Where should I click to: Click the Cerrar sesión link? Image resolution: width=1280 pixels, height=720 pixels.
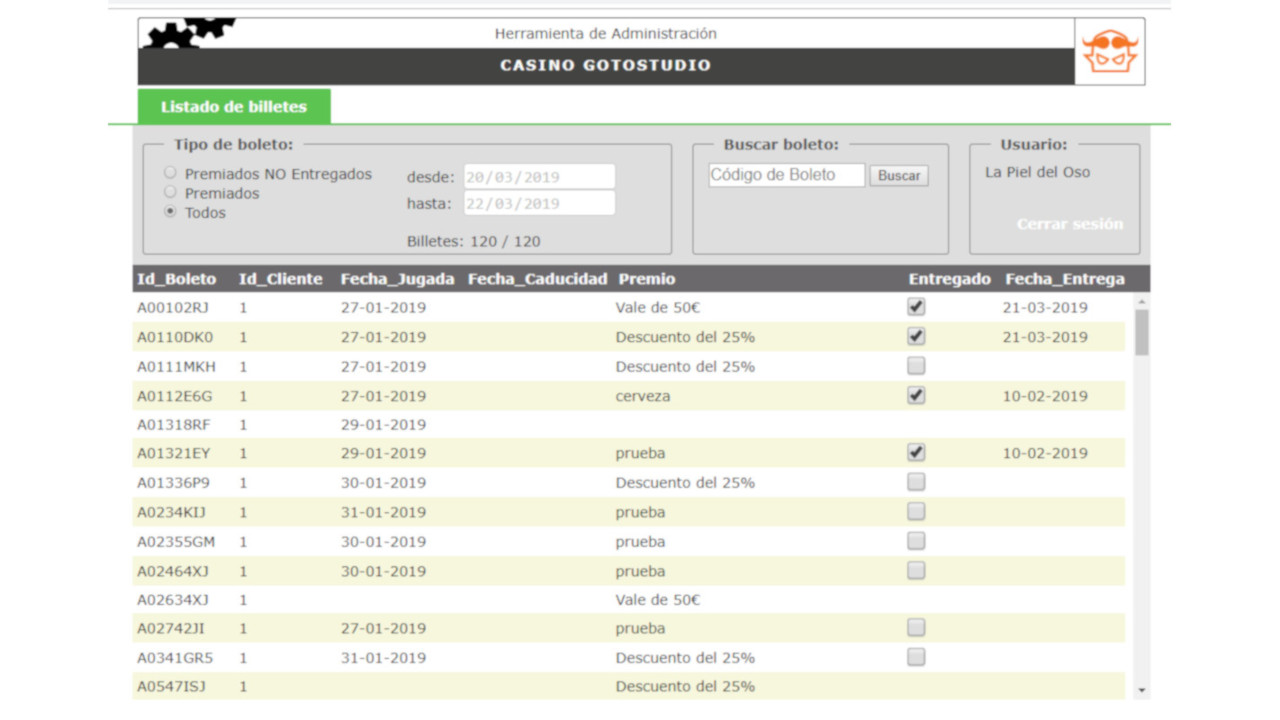1069,224
